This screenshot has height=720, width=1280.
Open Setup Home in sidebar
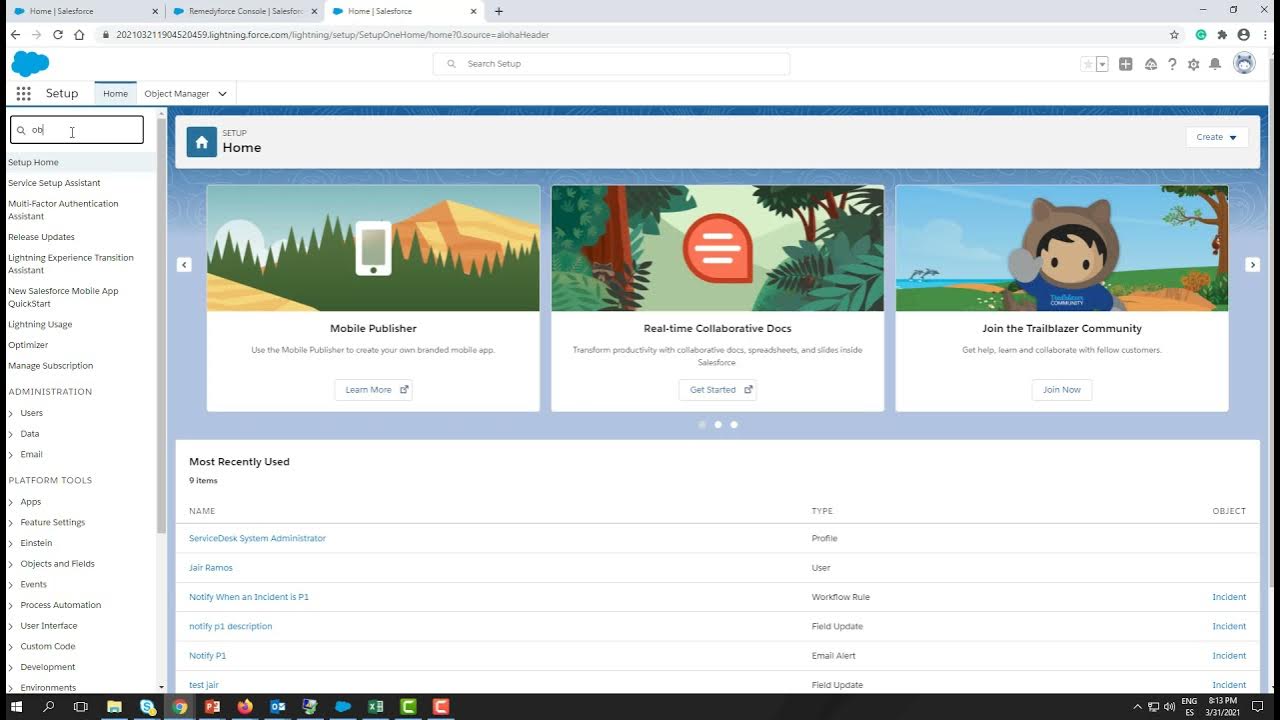coord(33,162)
